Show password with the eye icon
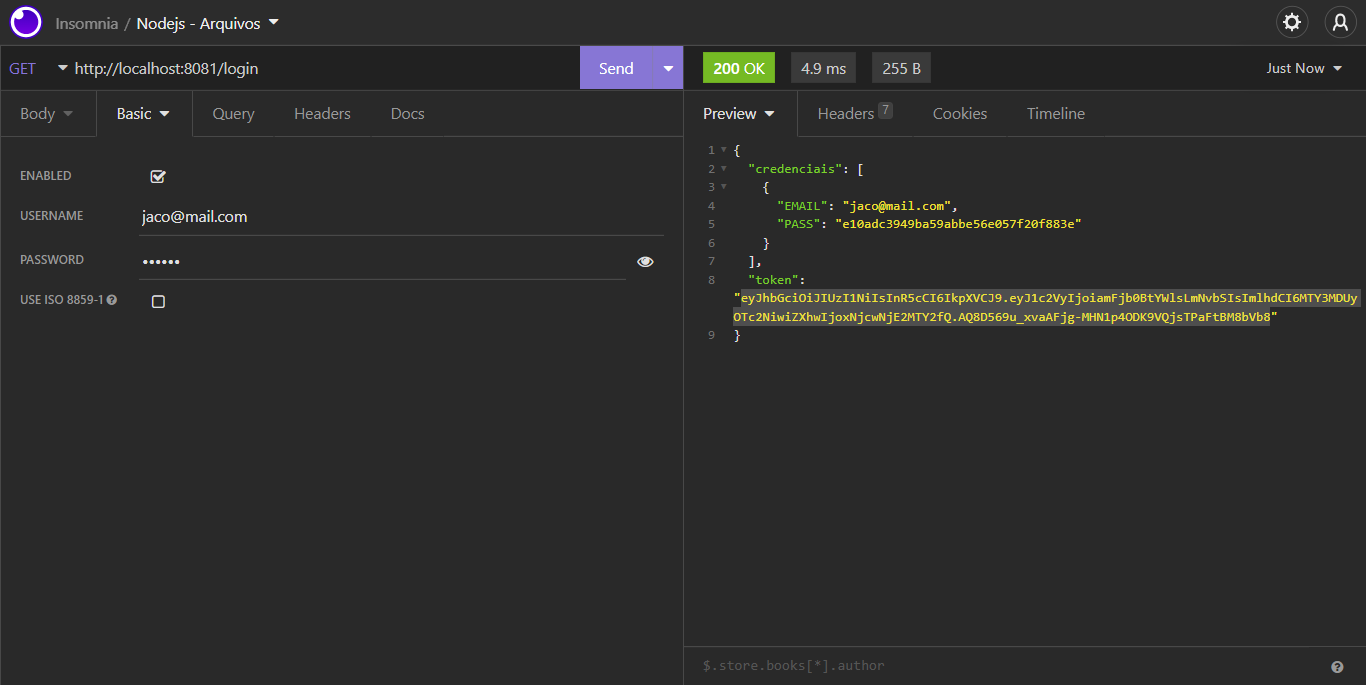This screenshot has width=1366, height=685. [645, 261]
